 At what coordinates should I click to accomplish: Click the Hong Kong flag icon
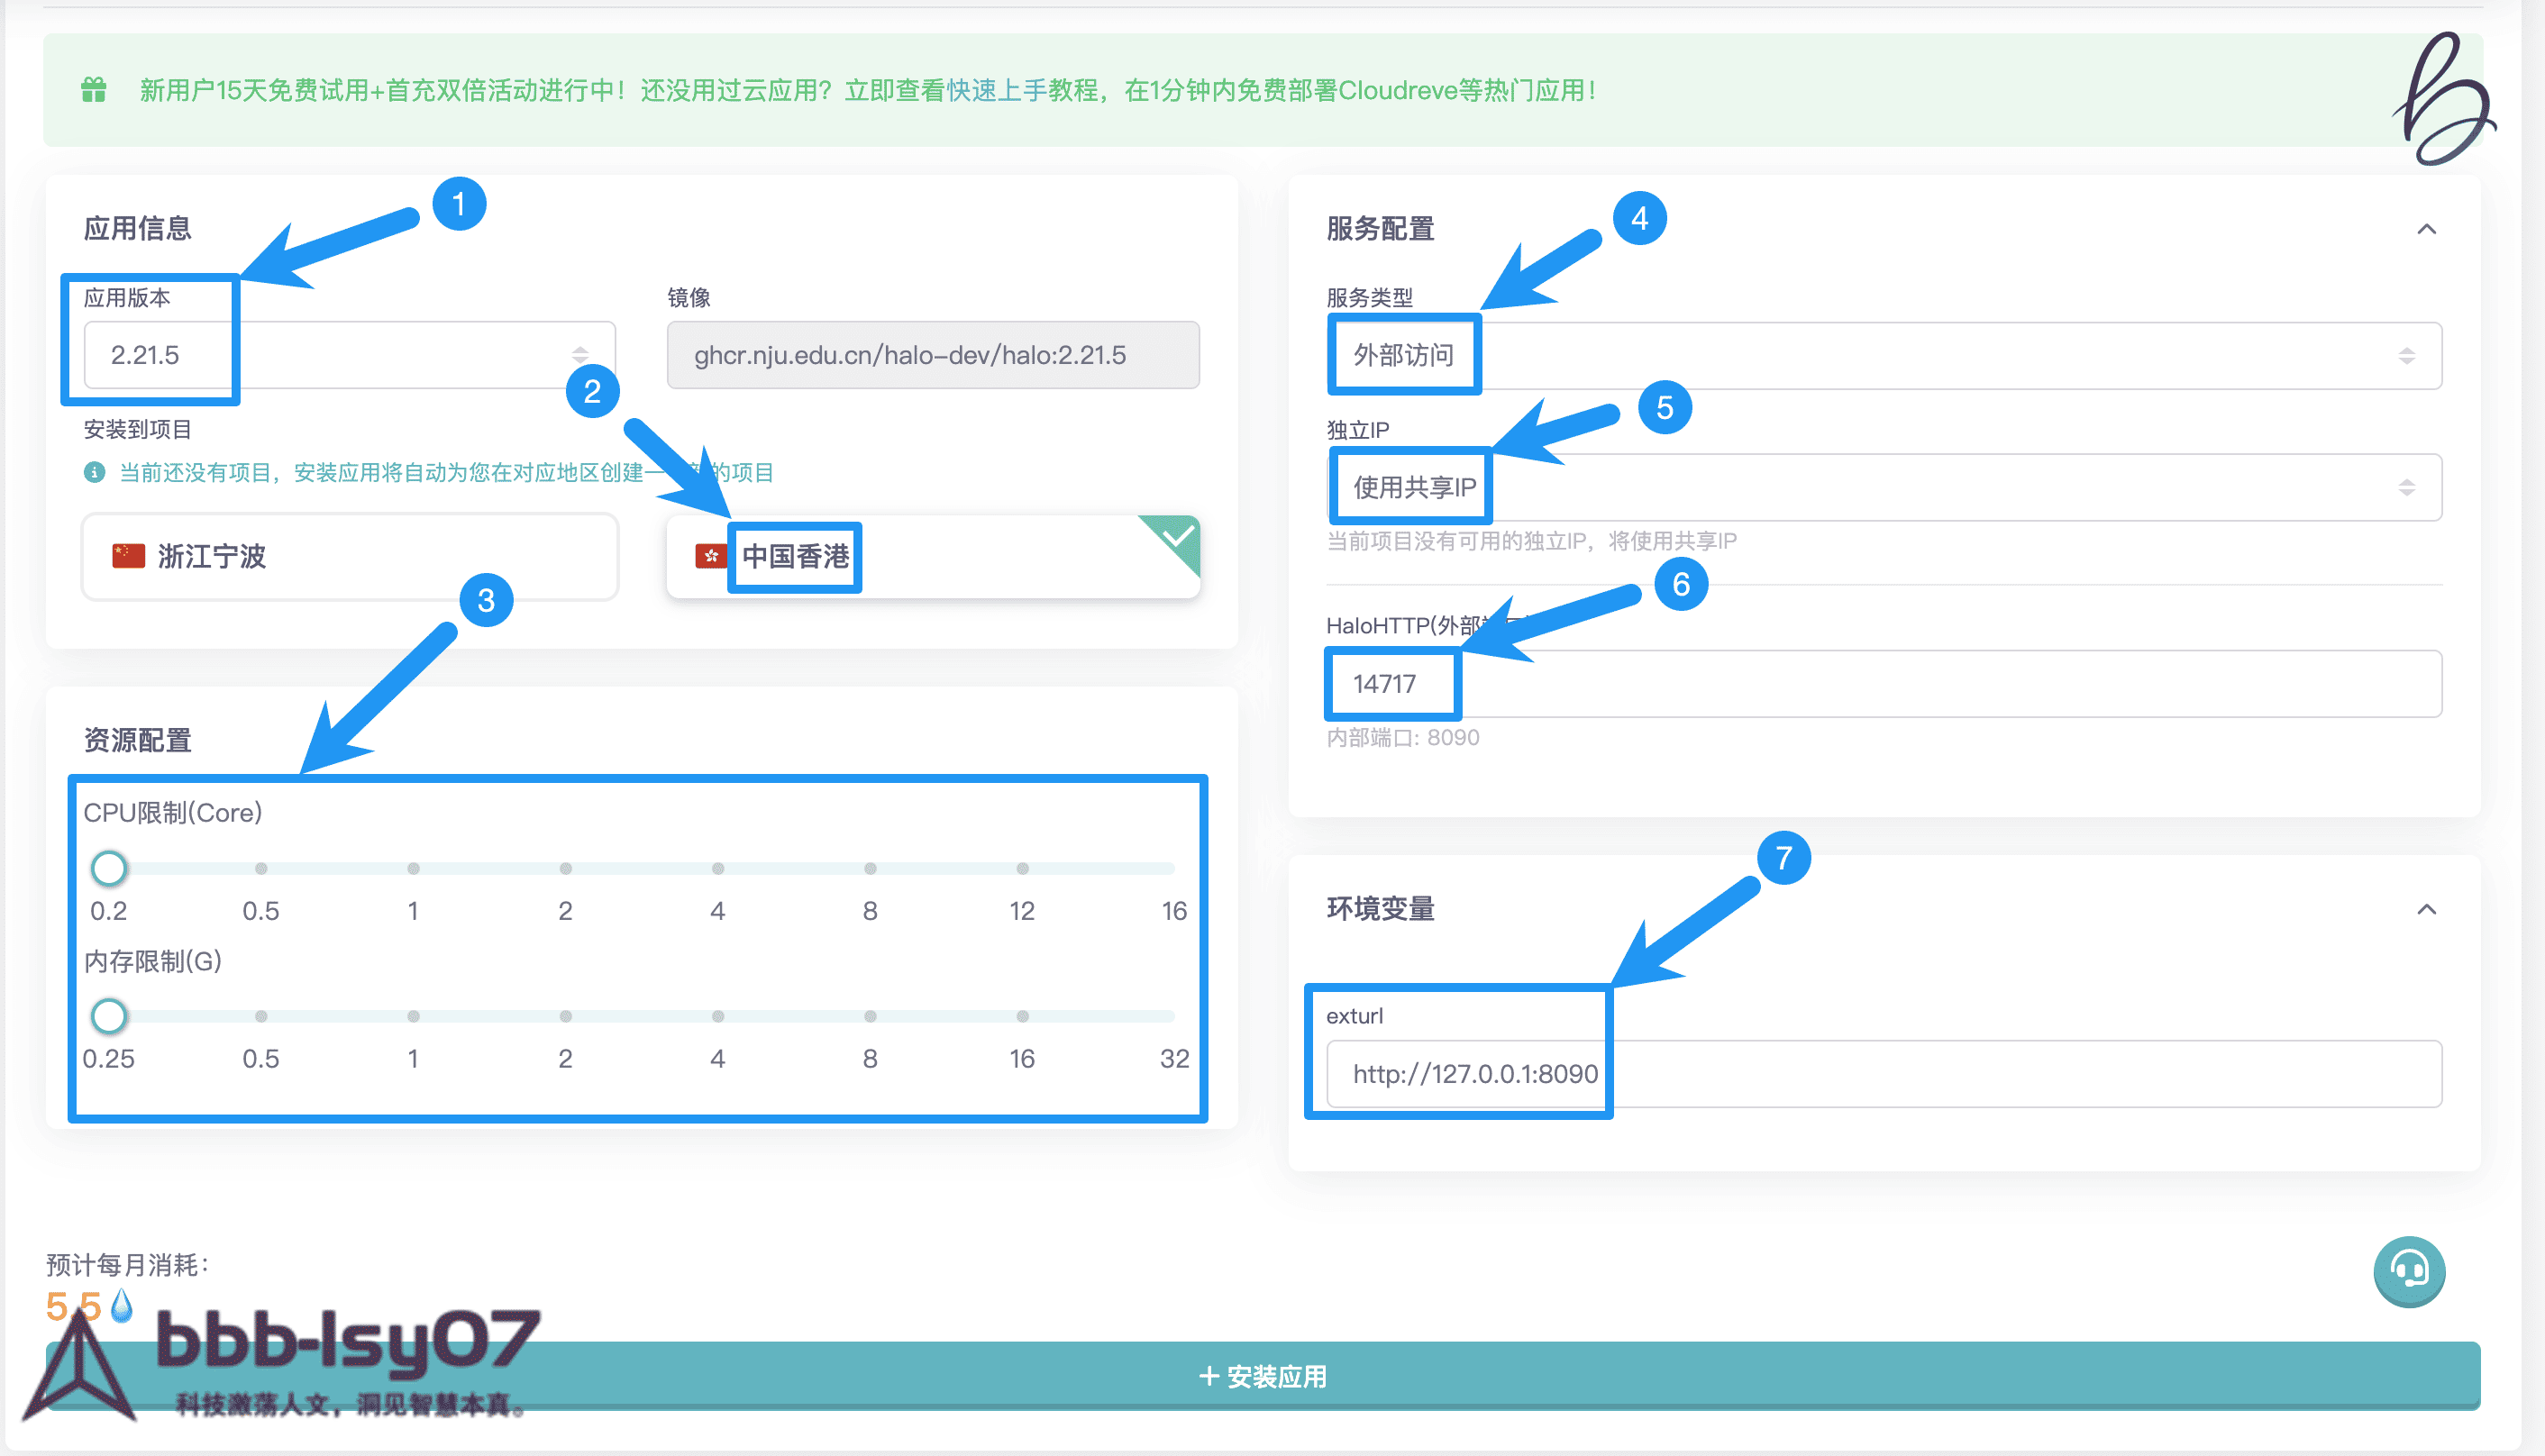(x=710, y=556)
